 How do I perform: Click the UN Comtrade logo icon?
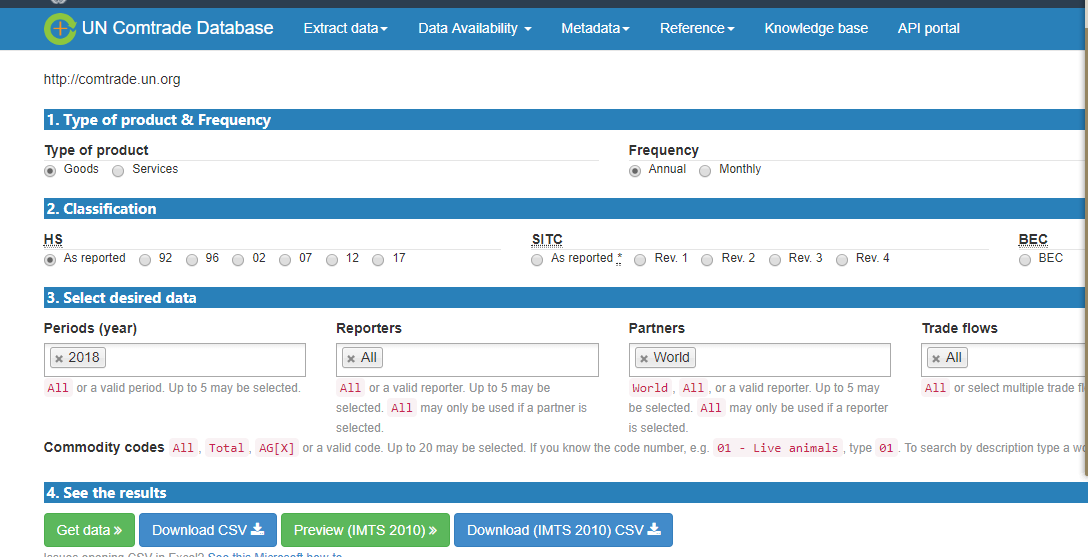pyautogui.click(x=60, y=28)
